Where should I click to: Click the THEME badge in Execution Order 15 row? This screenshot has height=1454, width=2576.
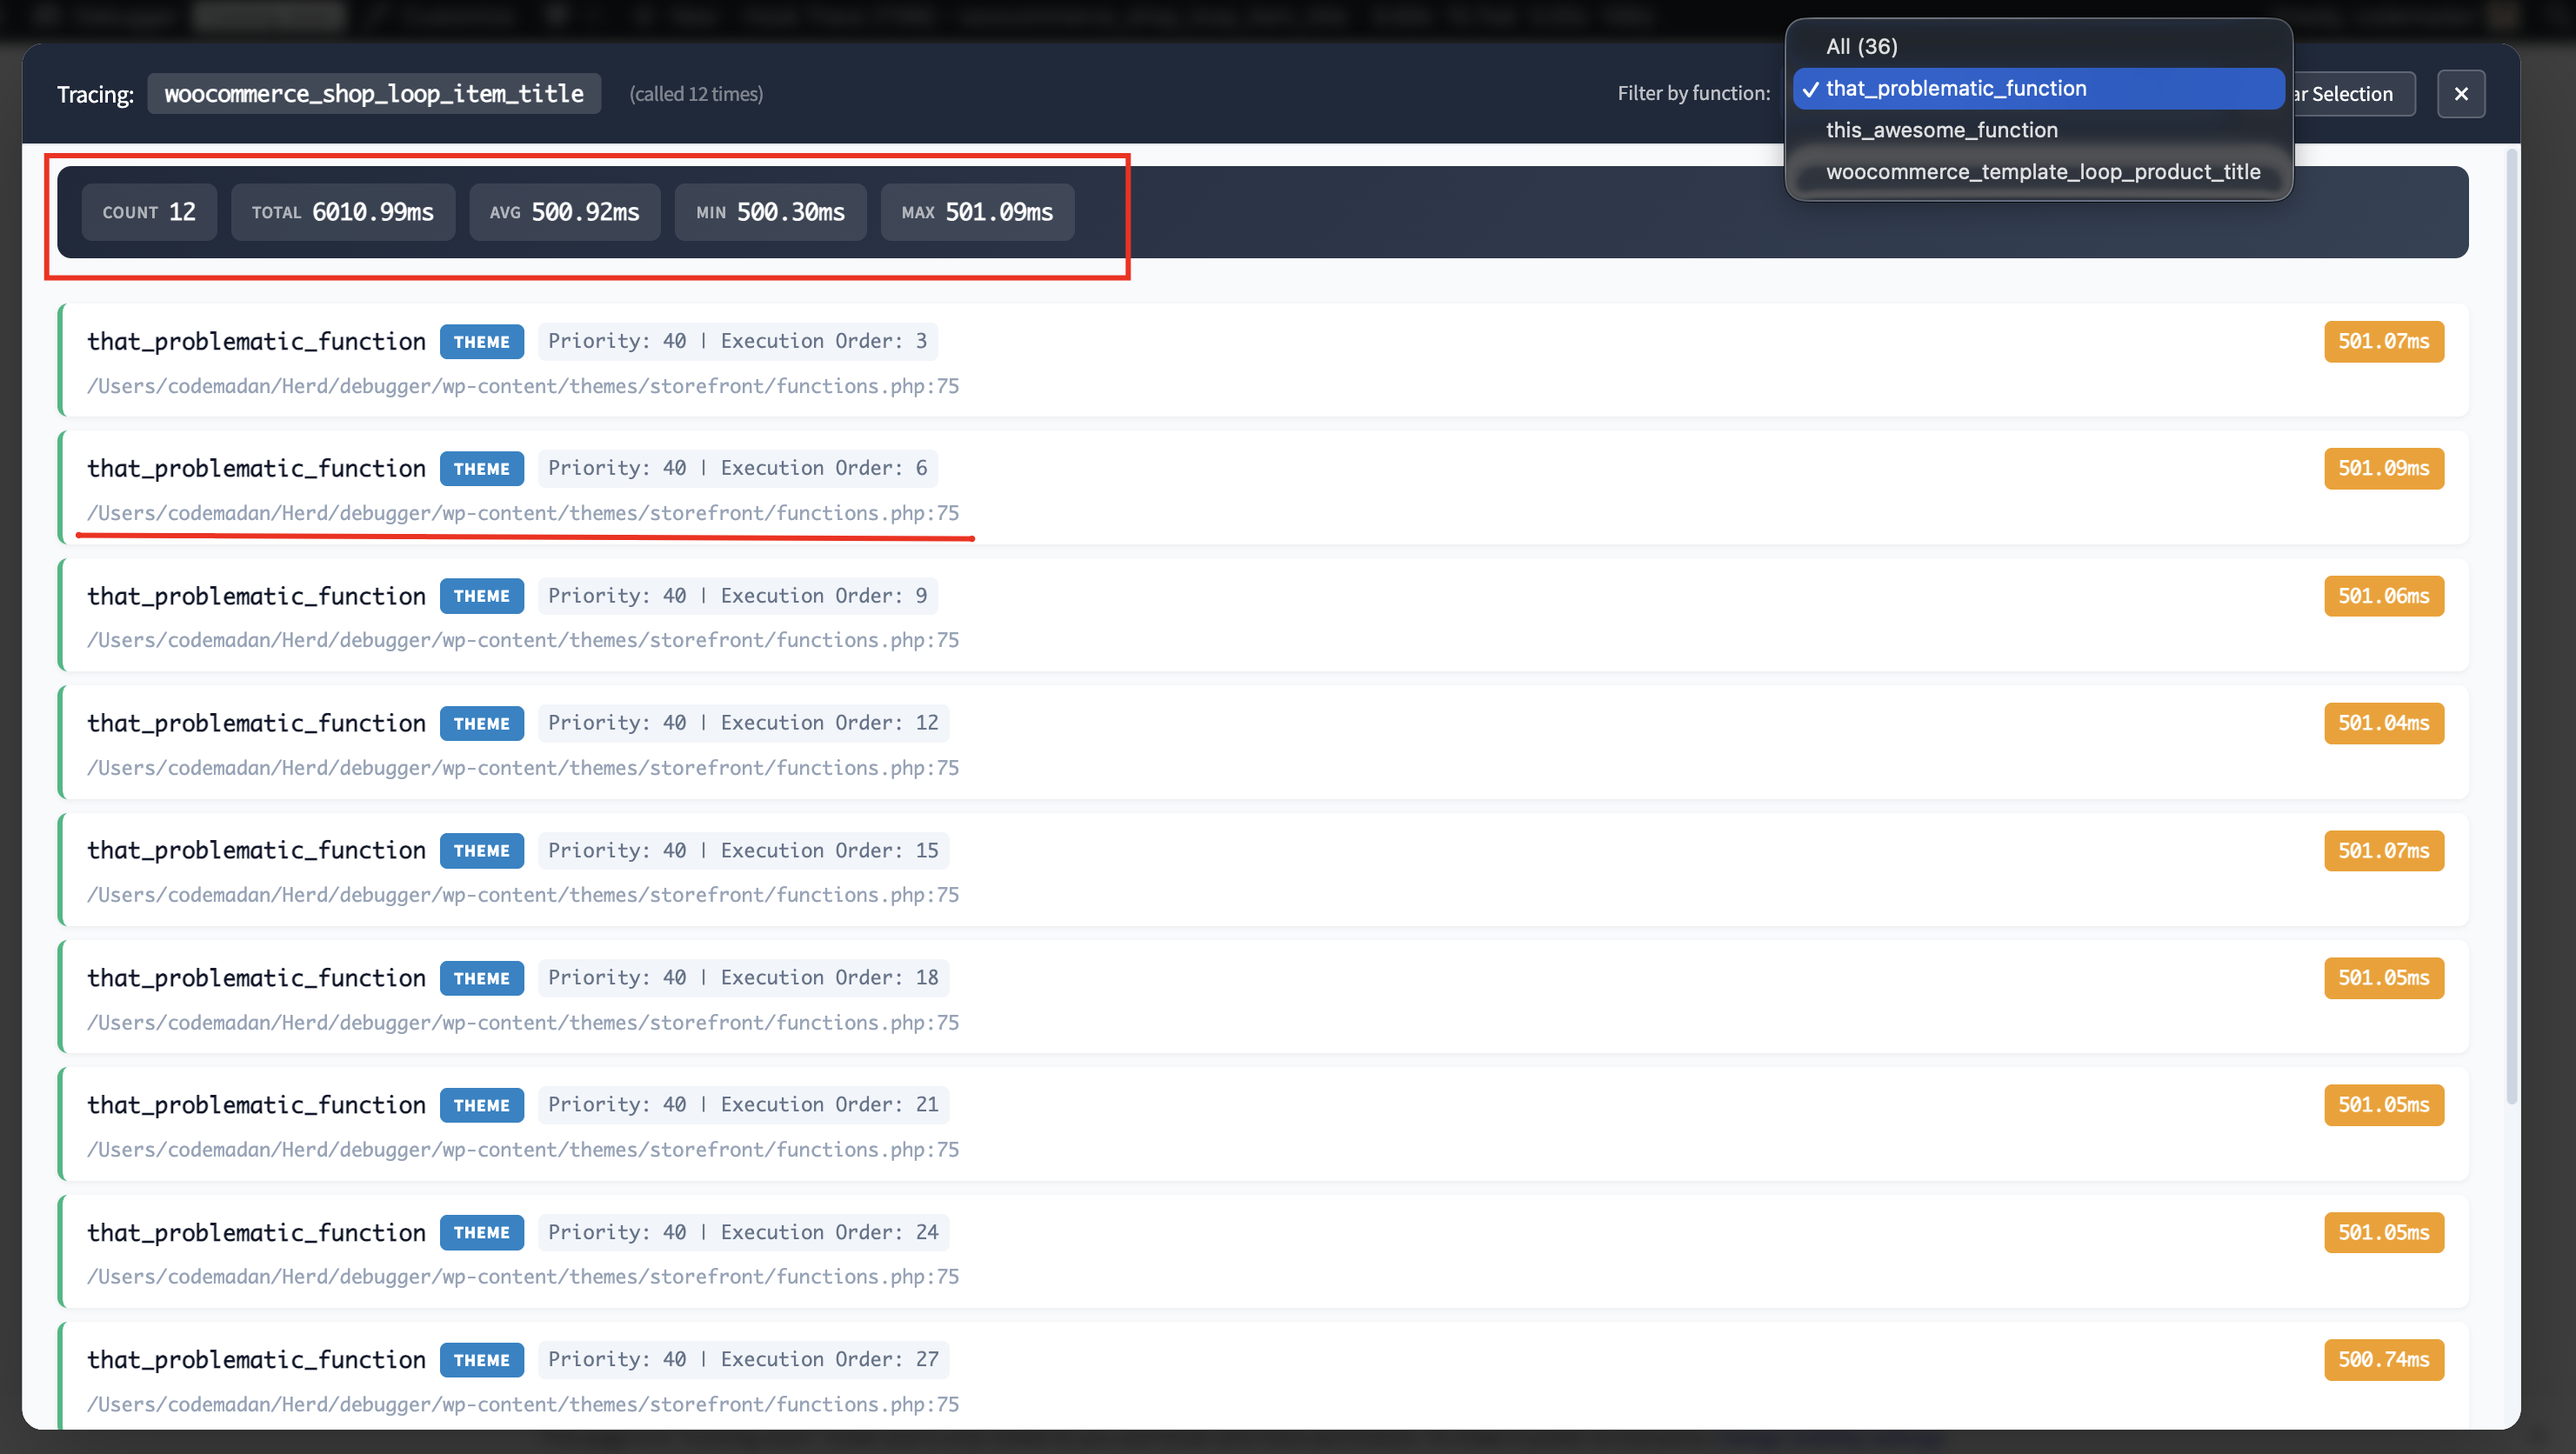482,851
